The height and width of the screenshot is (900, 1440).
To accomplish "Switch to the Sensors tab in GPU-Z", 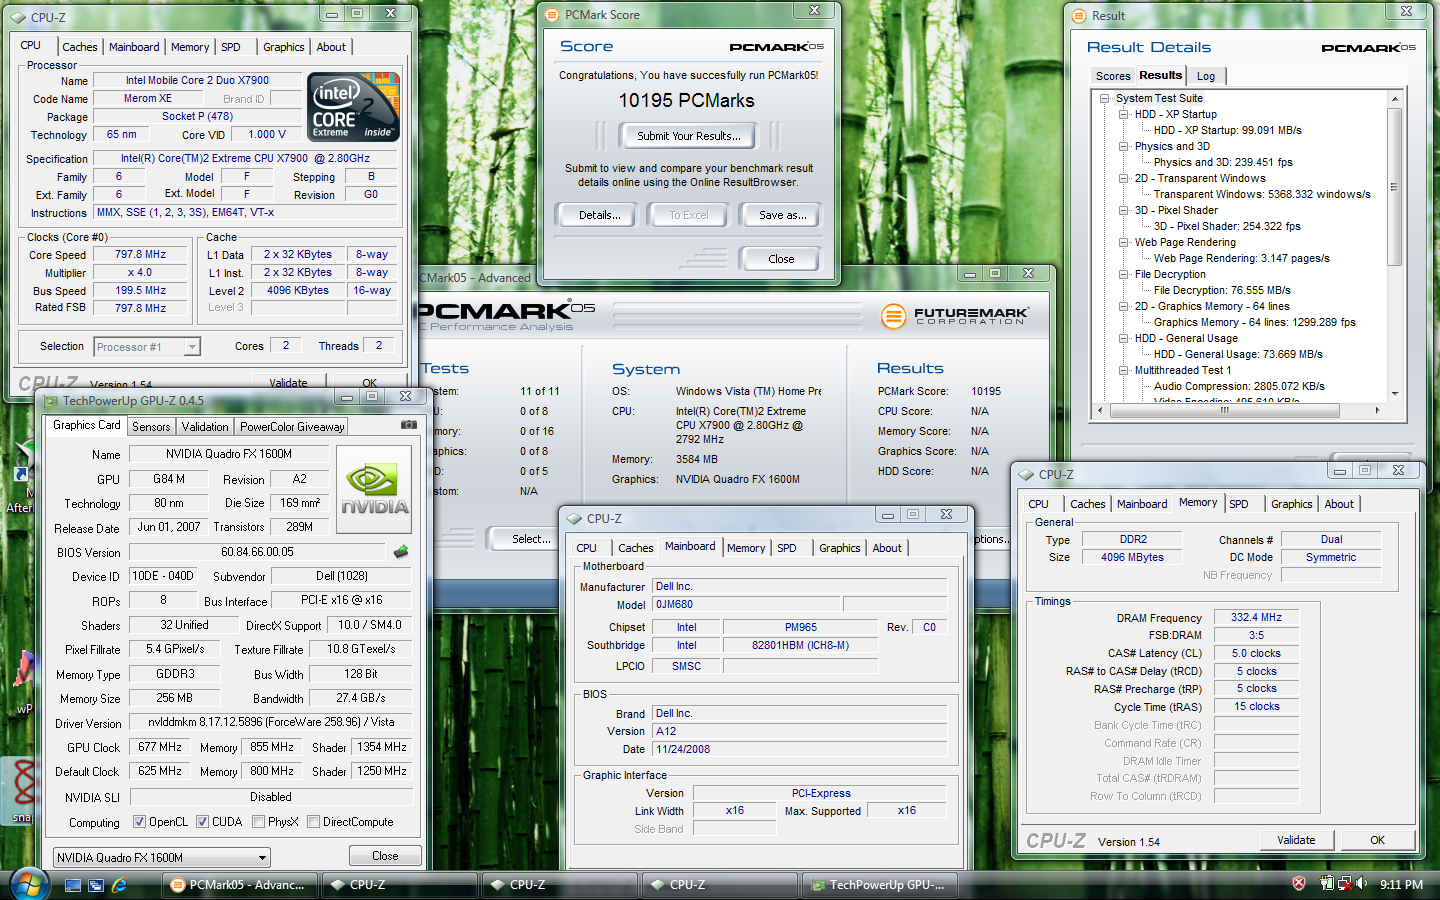I will tap(151, 427).
